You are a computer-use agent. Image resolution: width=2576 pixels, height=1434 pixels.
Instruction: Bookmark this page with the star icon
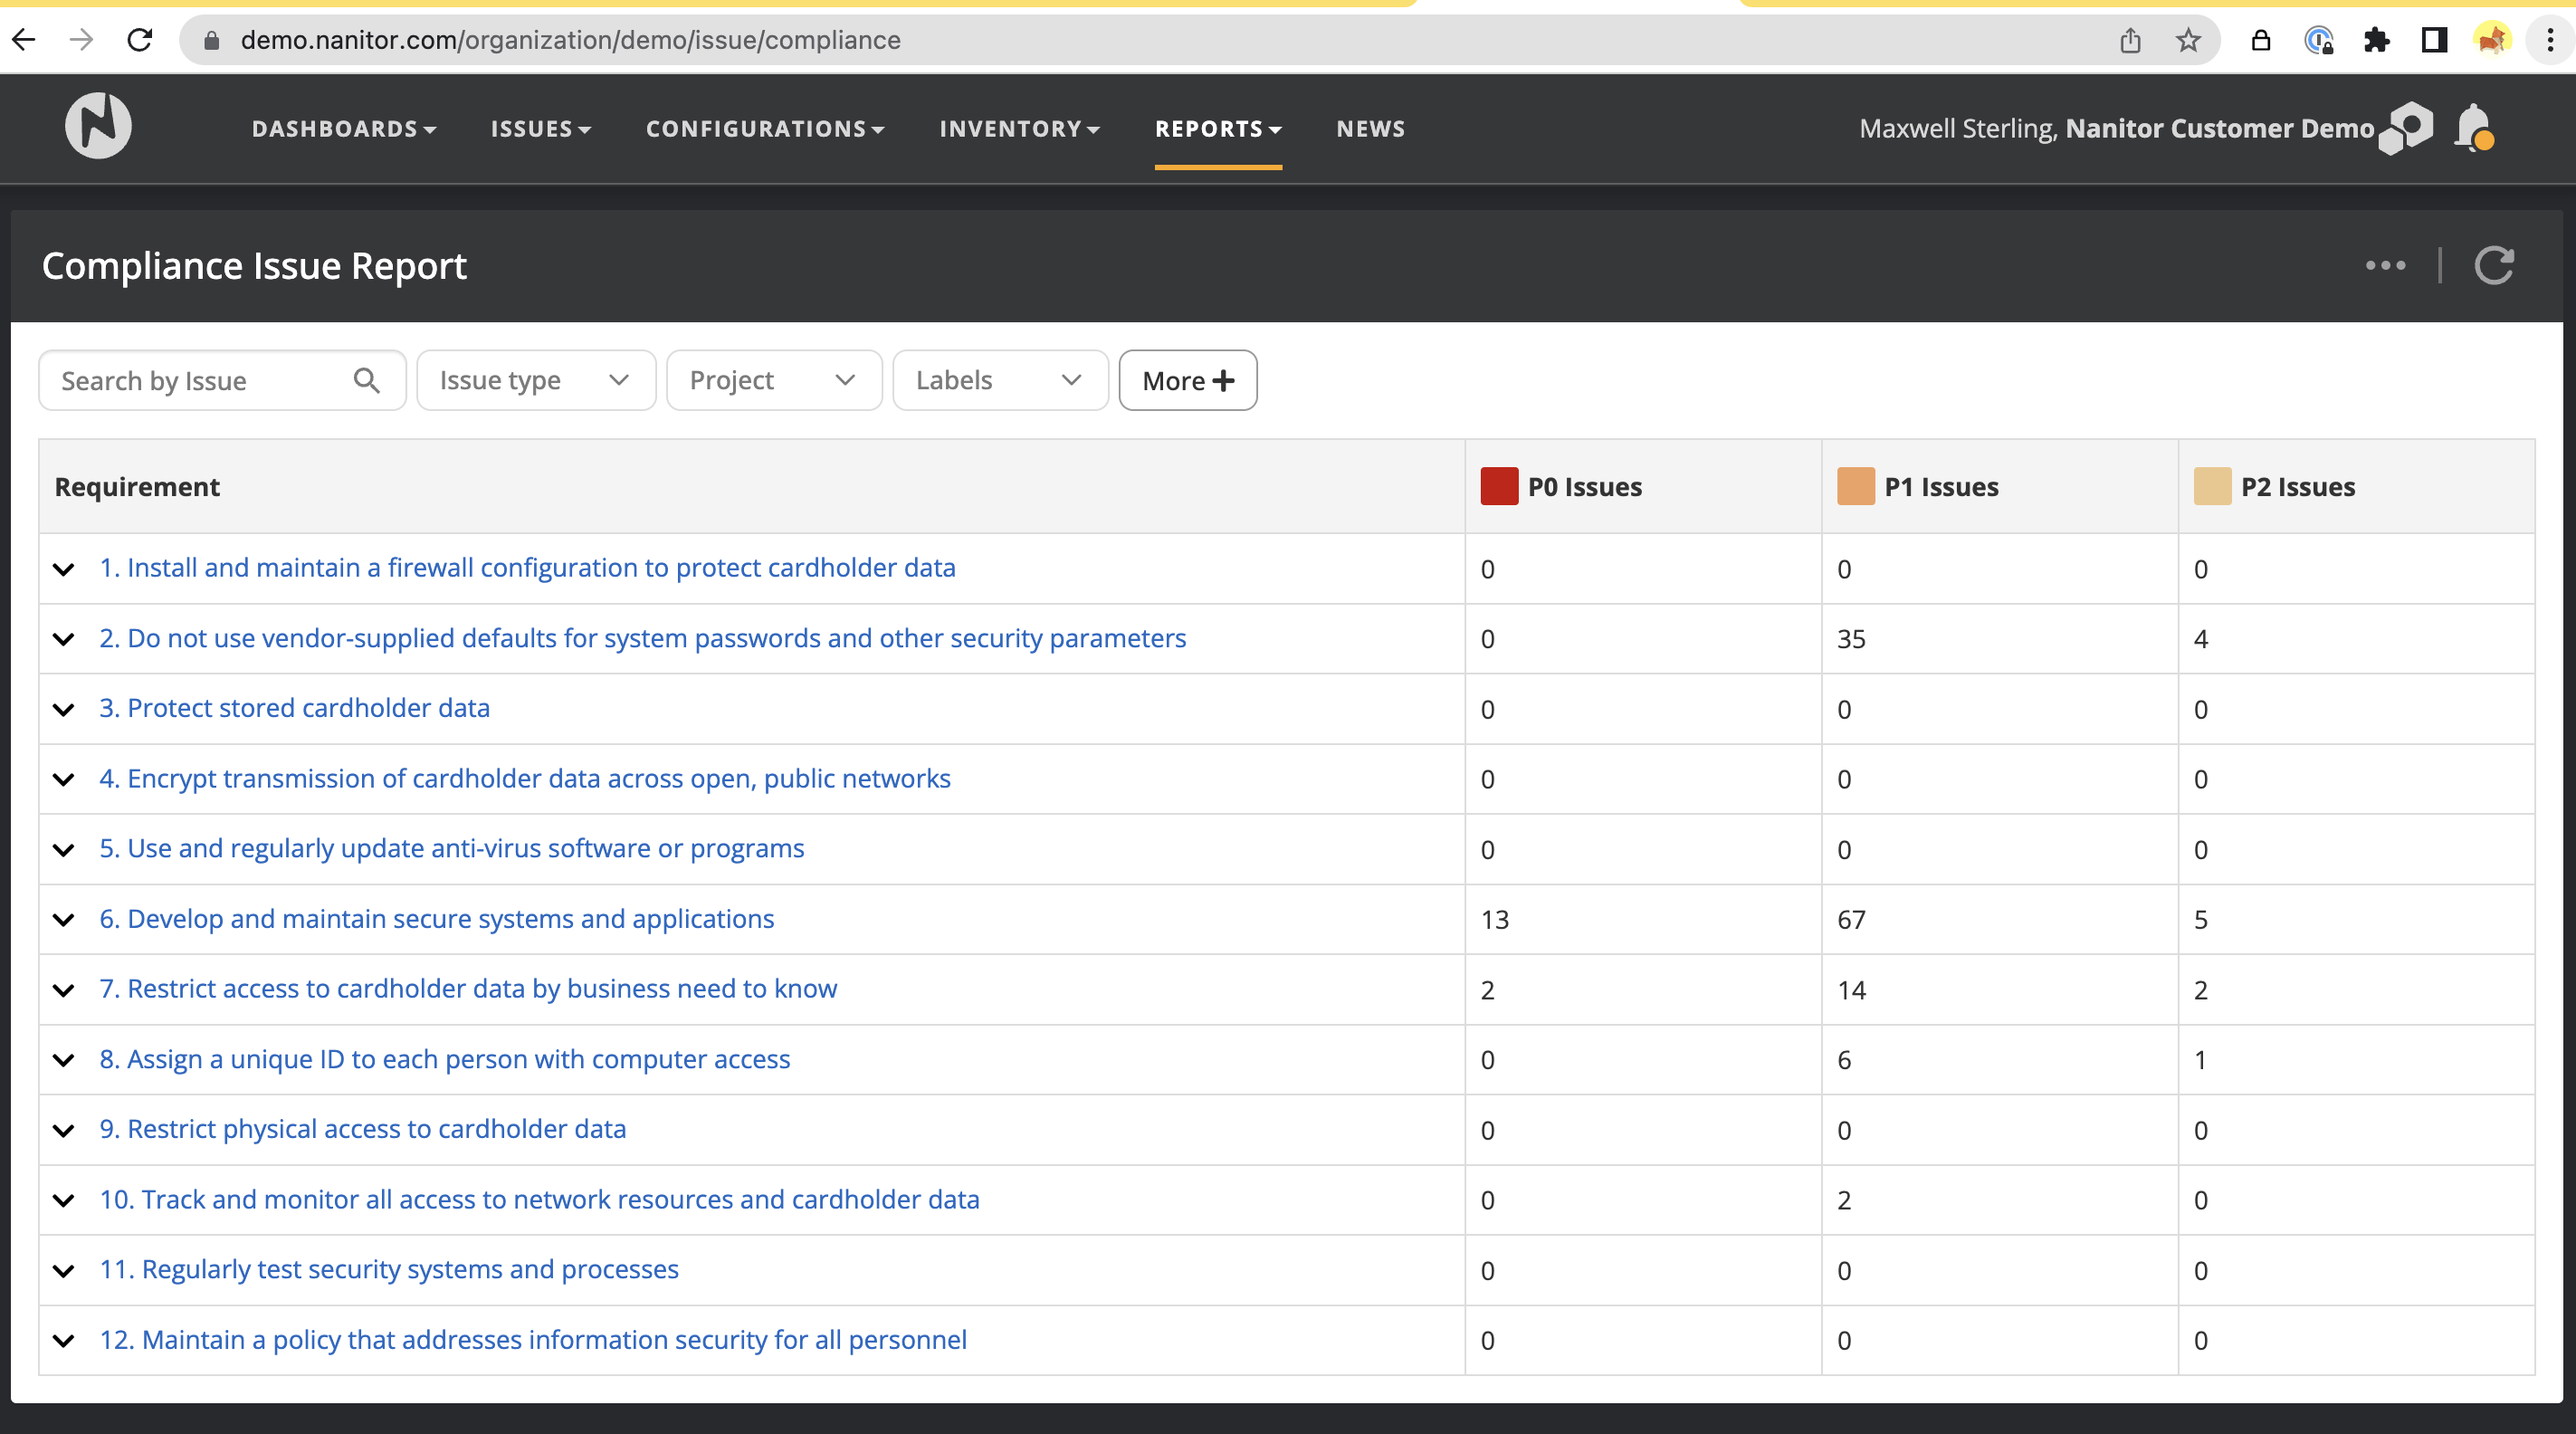2188,40
